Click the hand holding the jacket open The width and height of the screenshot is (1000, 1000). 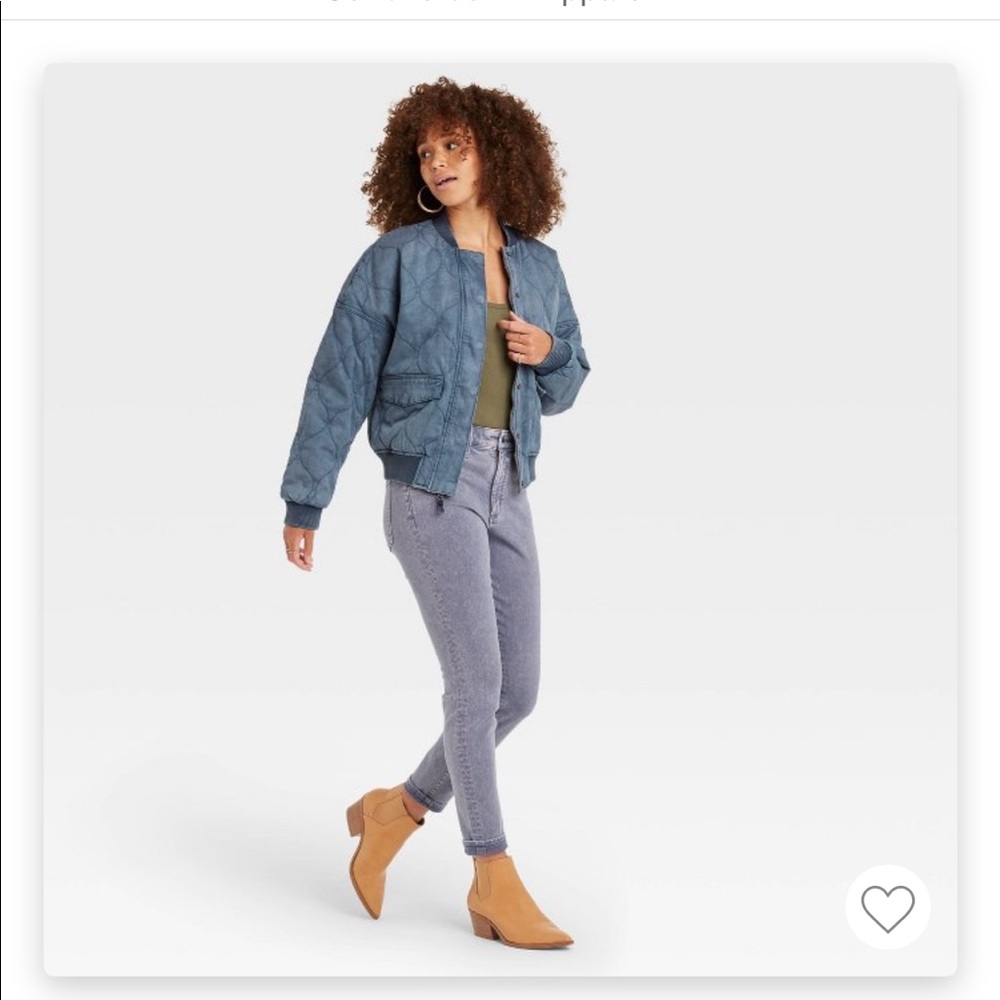(x=524, y=337)
